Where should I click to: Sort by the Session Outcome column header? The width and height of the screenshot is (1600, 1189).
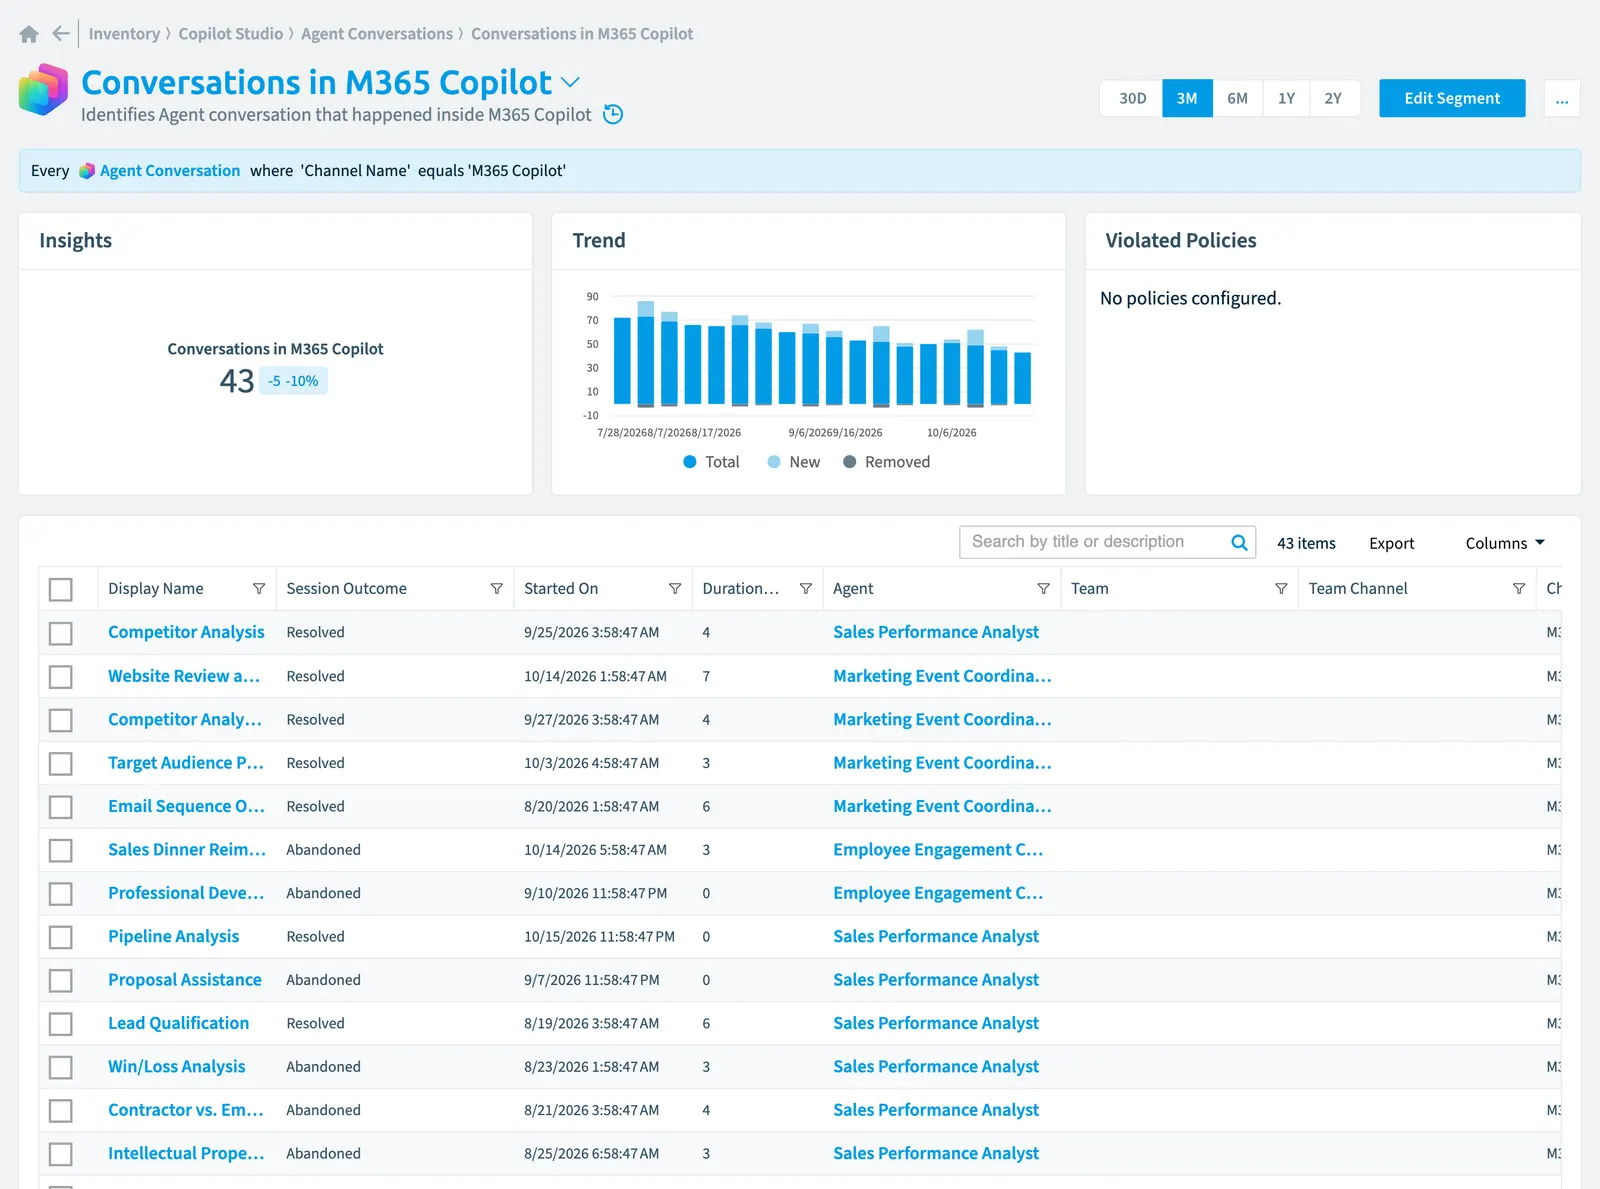click(x=346, y=589)
